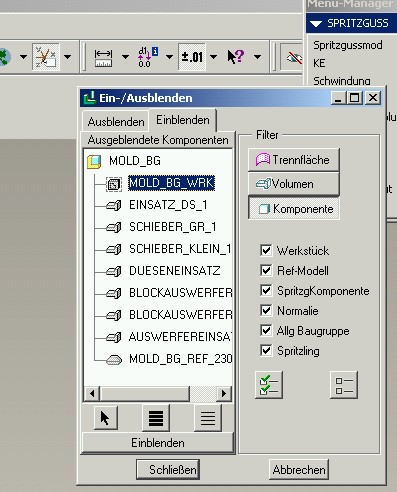The height and width of the screenshot is (492, 397).
Task: Click the check all filters icon
Action: click(x=269, y=385)
